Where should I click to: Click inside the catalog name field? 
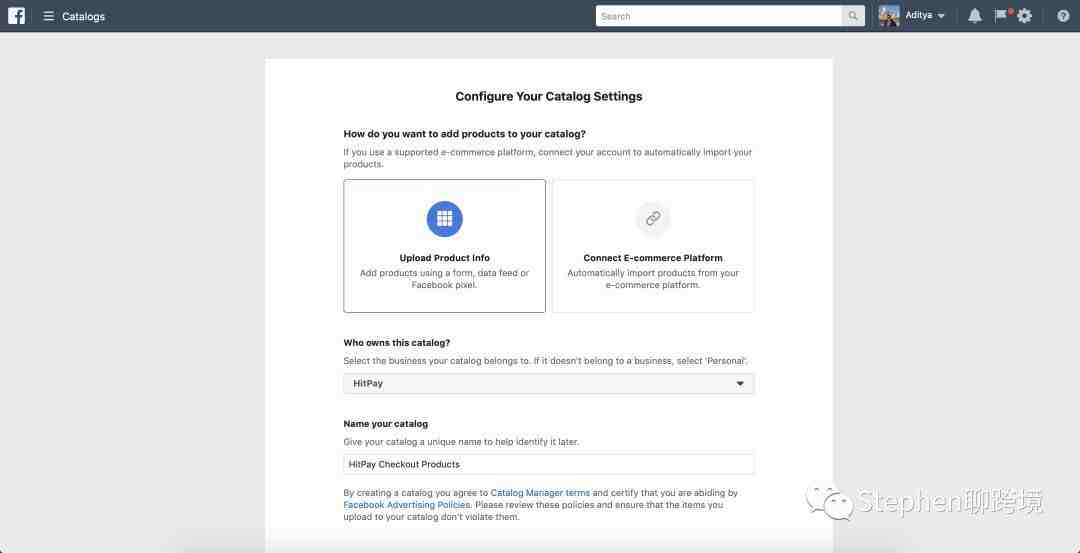pos(549,464)
